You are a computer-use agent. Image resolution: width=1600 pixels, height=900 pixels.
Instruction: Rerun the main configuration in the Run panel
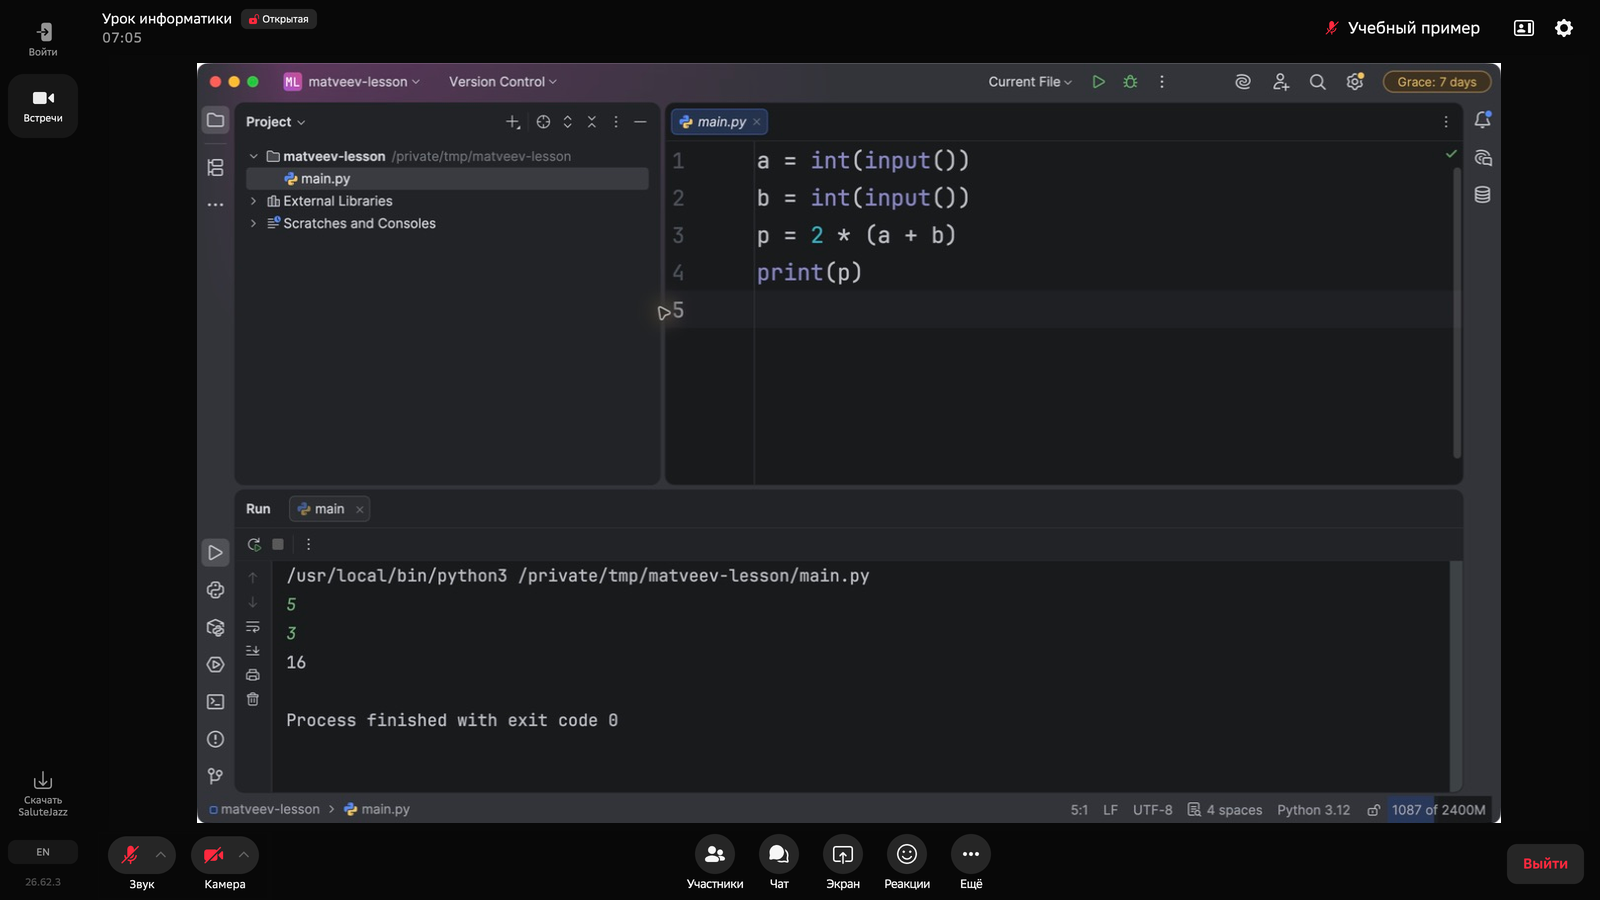254,544
